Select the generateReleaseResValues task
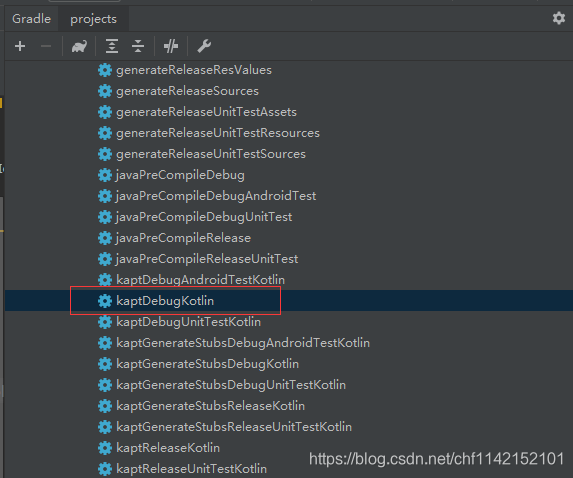This screenshot has height=478, width=573. coord(194,70)
